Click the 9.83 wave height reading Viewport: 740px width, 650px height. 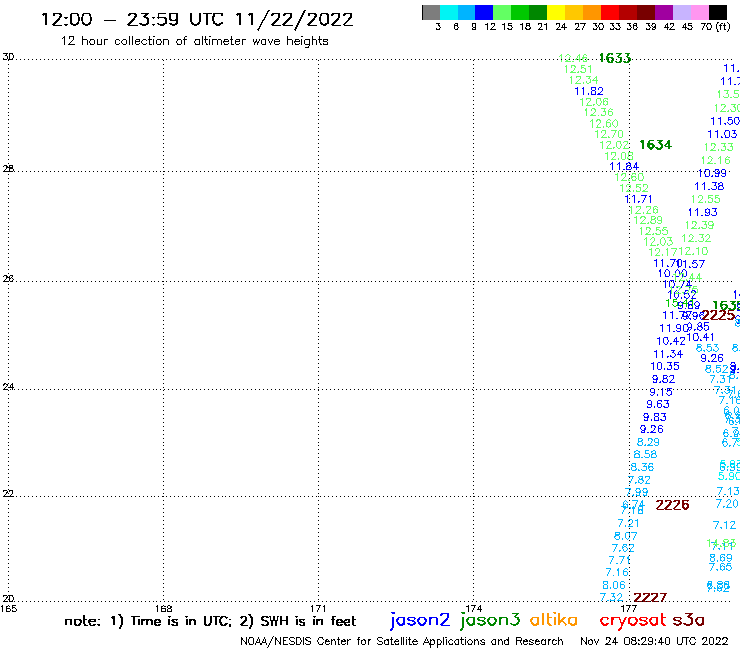pos(655,417)
